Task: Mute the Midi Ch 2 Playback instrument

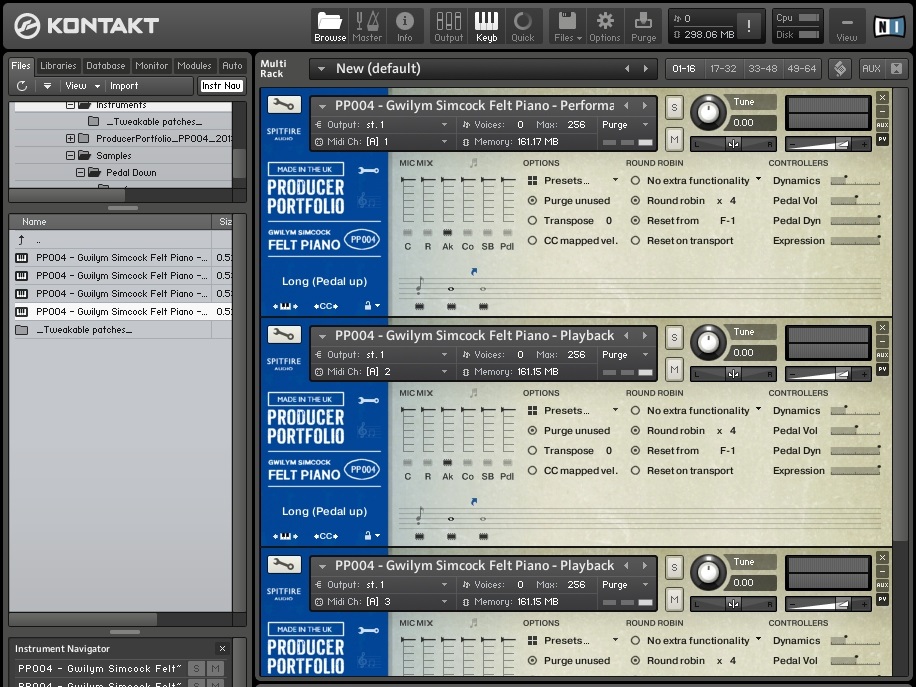Action: pyautogui.click(x=674, y=369)
